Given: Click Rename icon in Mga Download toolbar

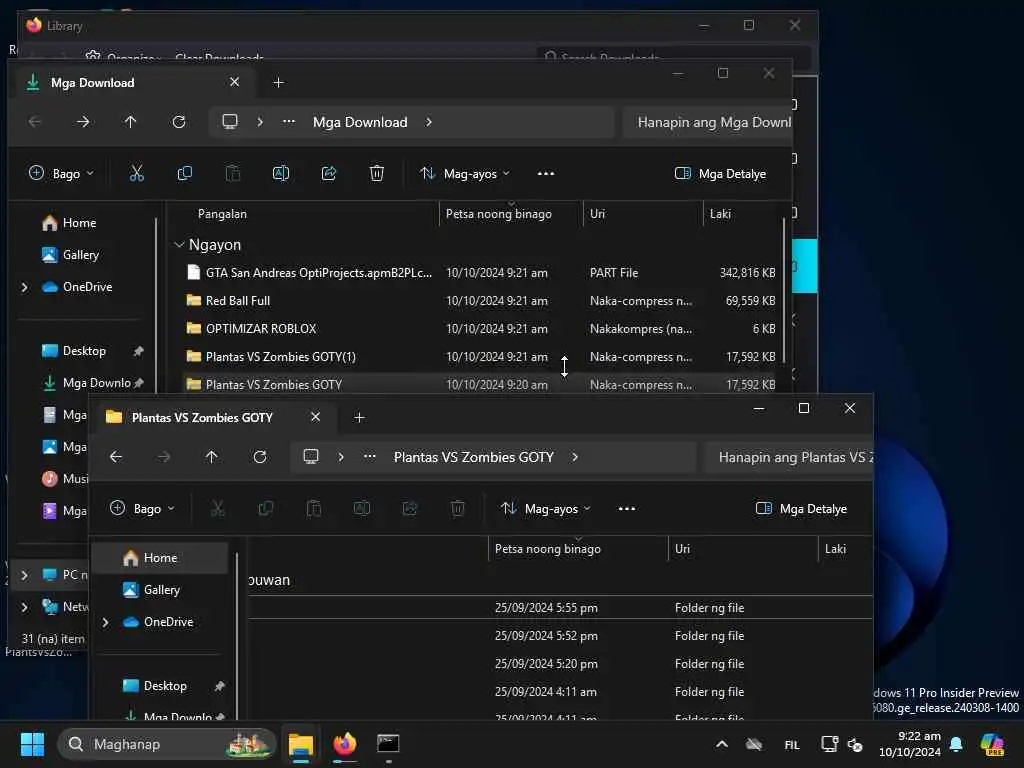Looking at the screenshot, I should point(281,173).
